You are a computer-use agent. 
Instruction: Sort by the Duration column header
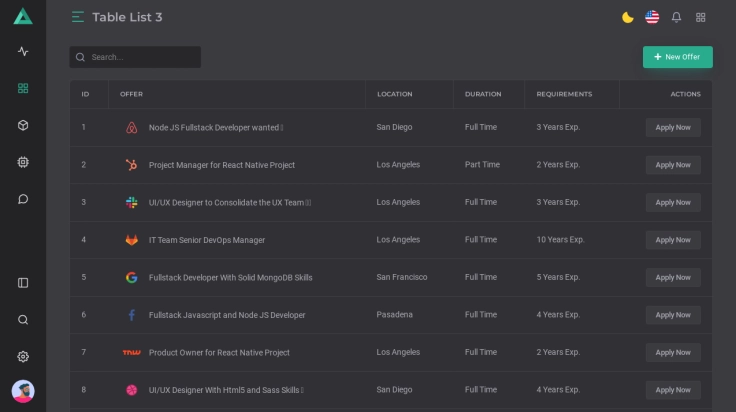[483, 94]
